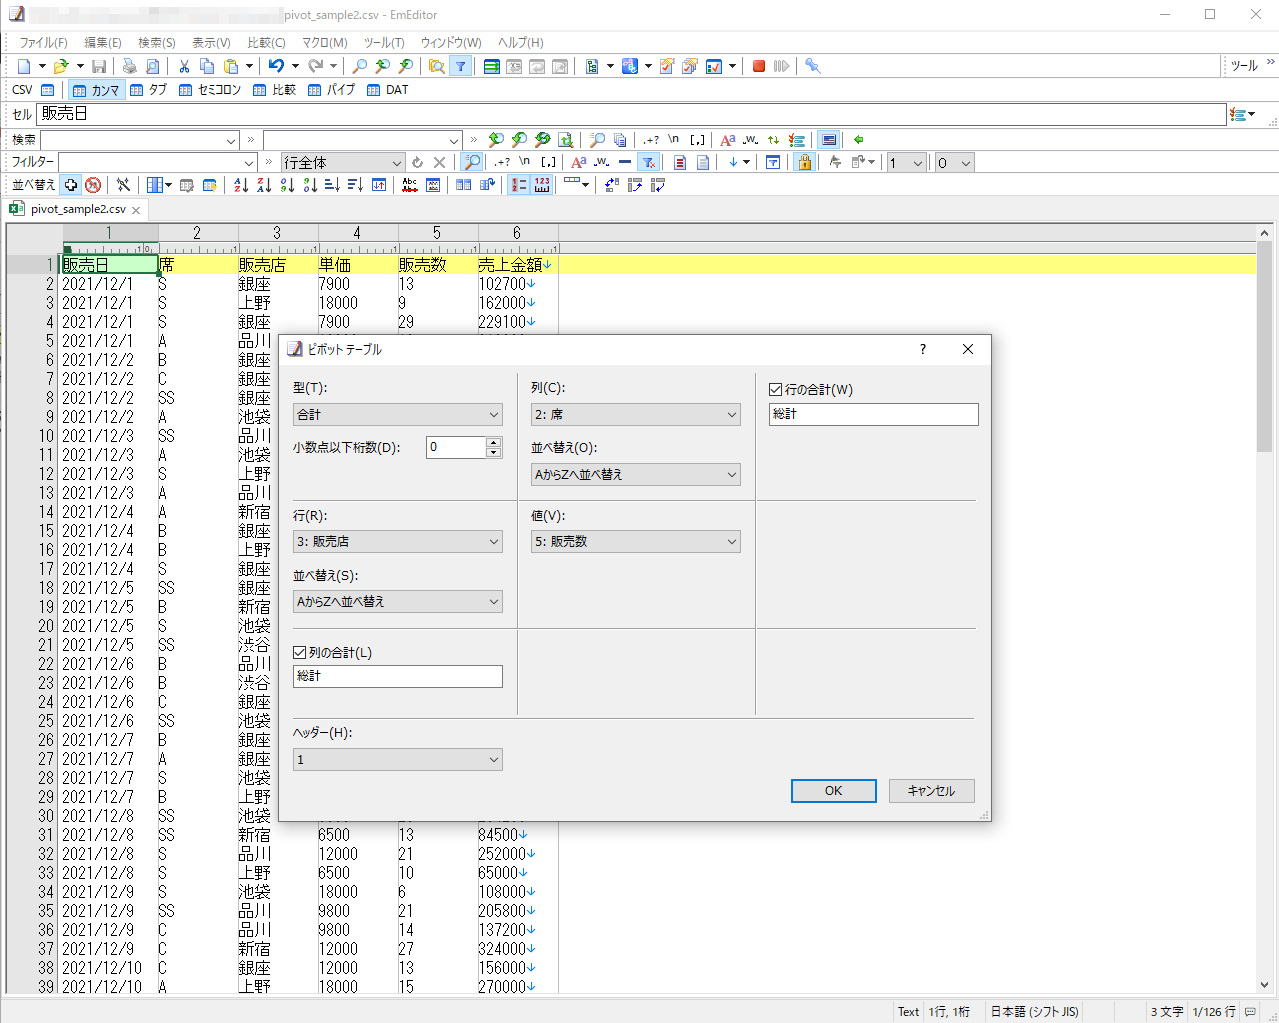Increase decimal places with the up stepper
The width and height of the screenshot is (1279, 1023).
click(493, 442)
